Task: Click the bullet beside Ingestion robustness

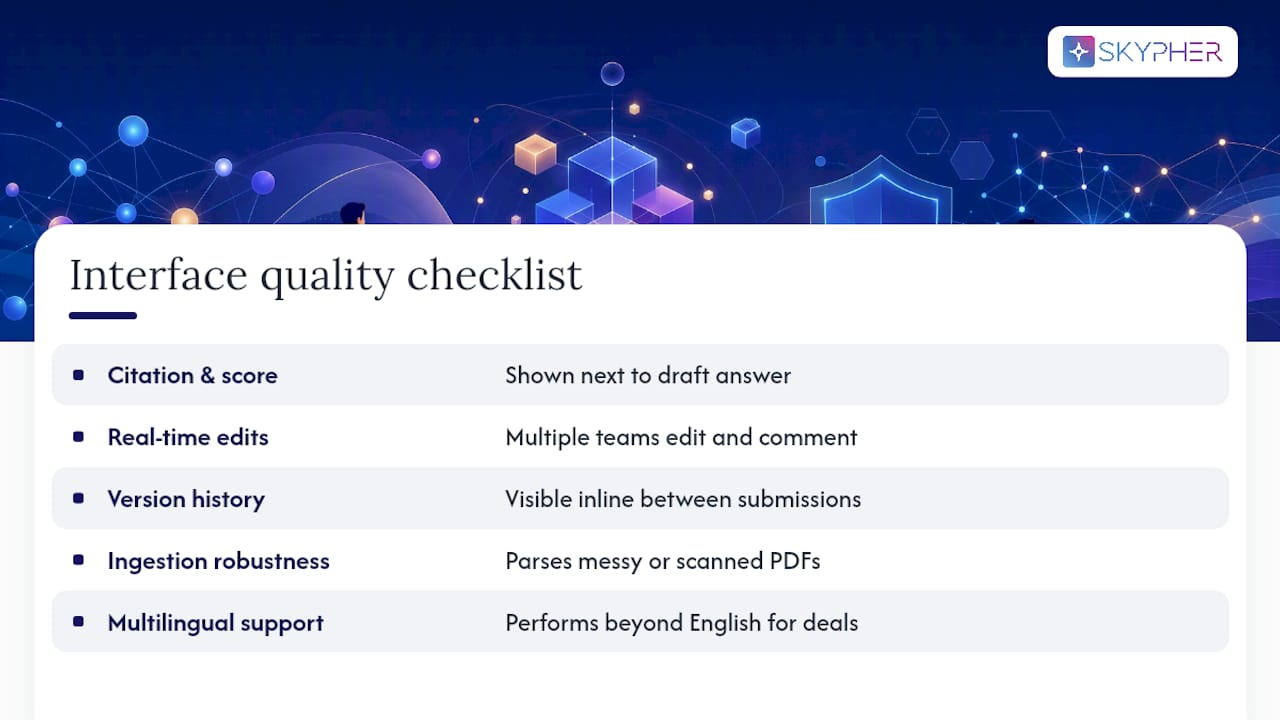Action: coord(78,561)
